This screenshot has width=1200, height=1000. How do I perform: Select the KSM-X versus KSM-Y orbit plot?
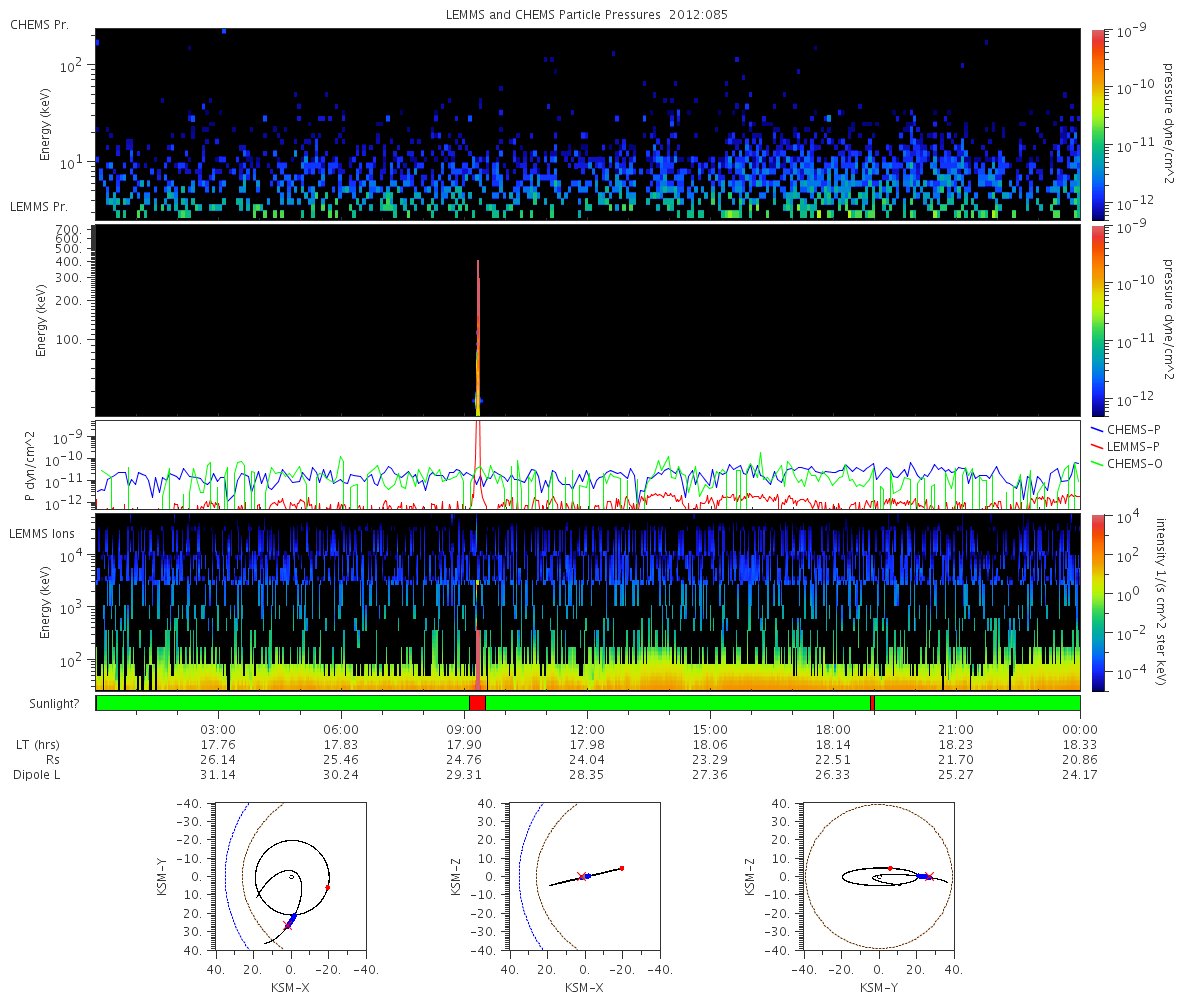(291, 876)
